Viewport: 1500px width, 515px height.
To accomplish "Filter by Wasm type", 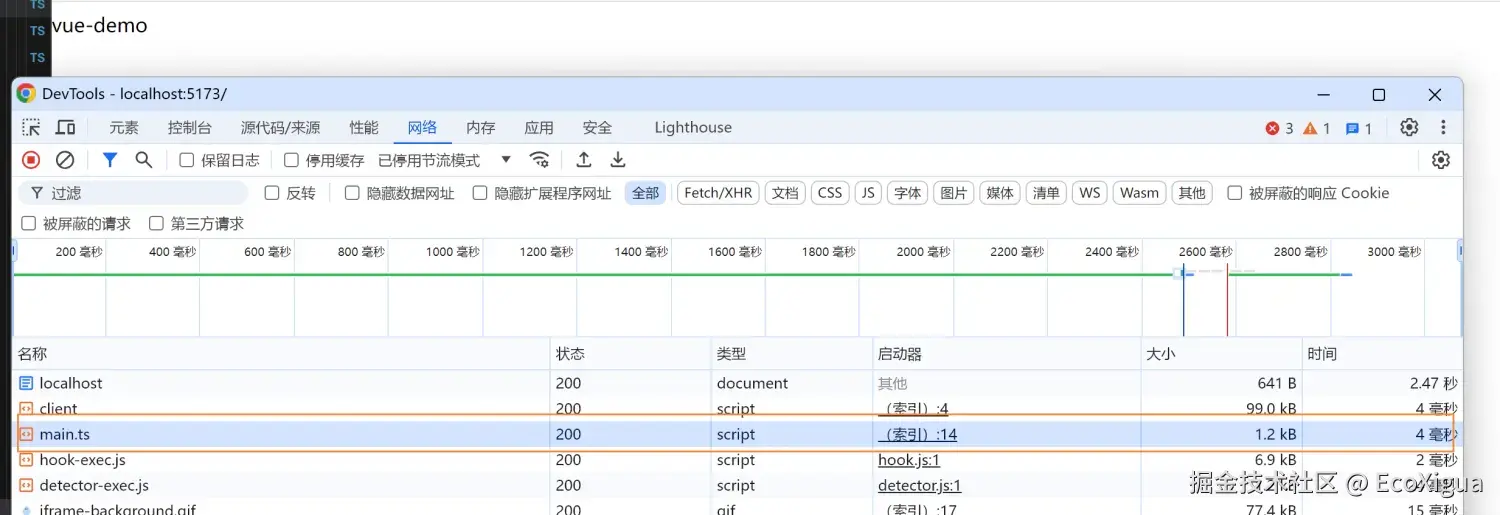I will pos(1139,193).
